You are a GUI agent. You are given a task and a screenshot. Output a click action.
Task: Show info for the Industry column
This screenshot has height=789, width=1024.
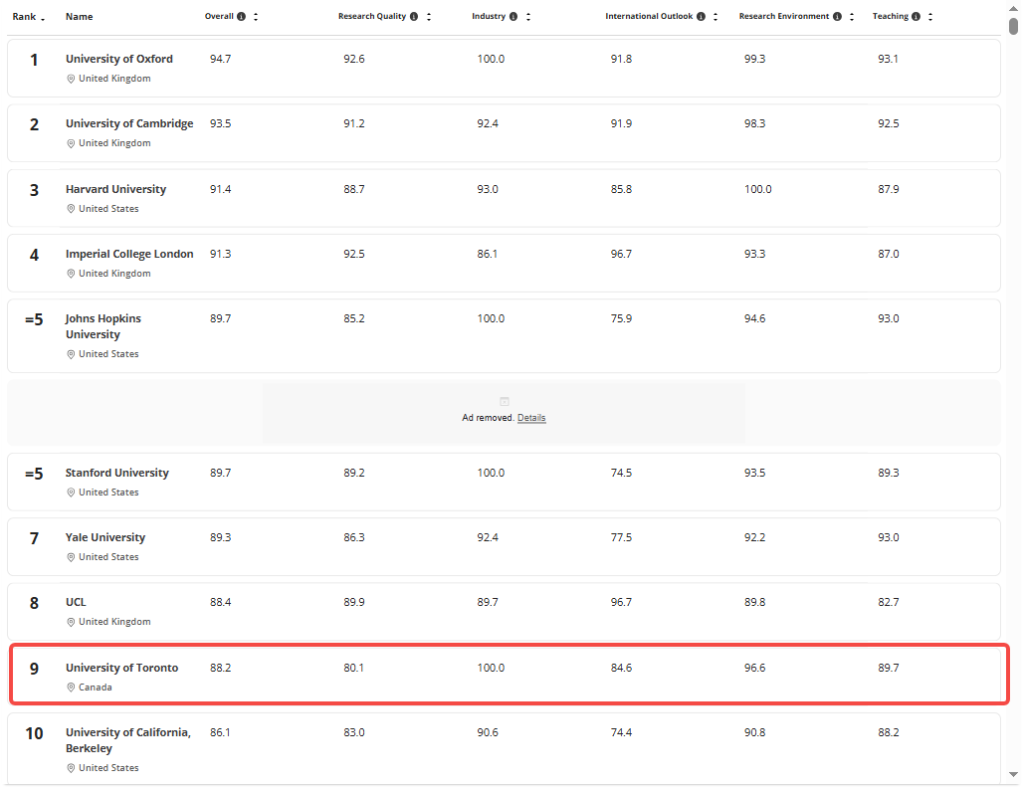[514, 17]
